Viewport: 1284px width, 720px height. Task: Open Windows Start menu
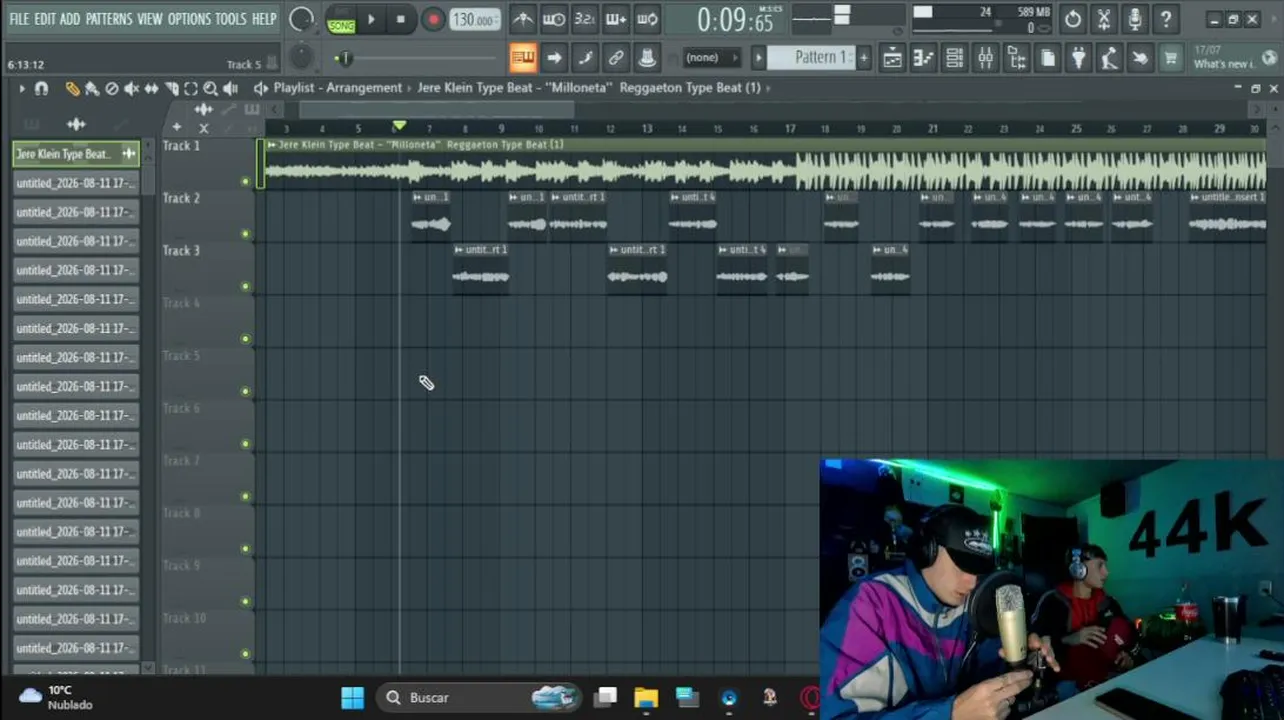[x=352, y=698]
